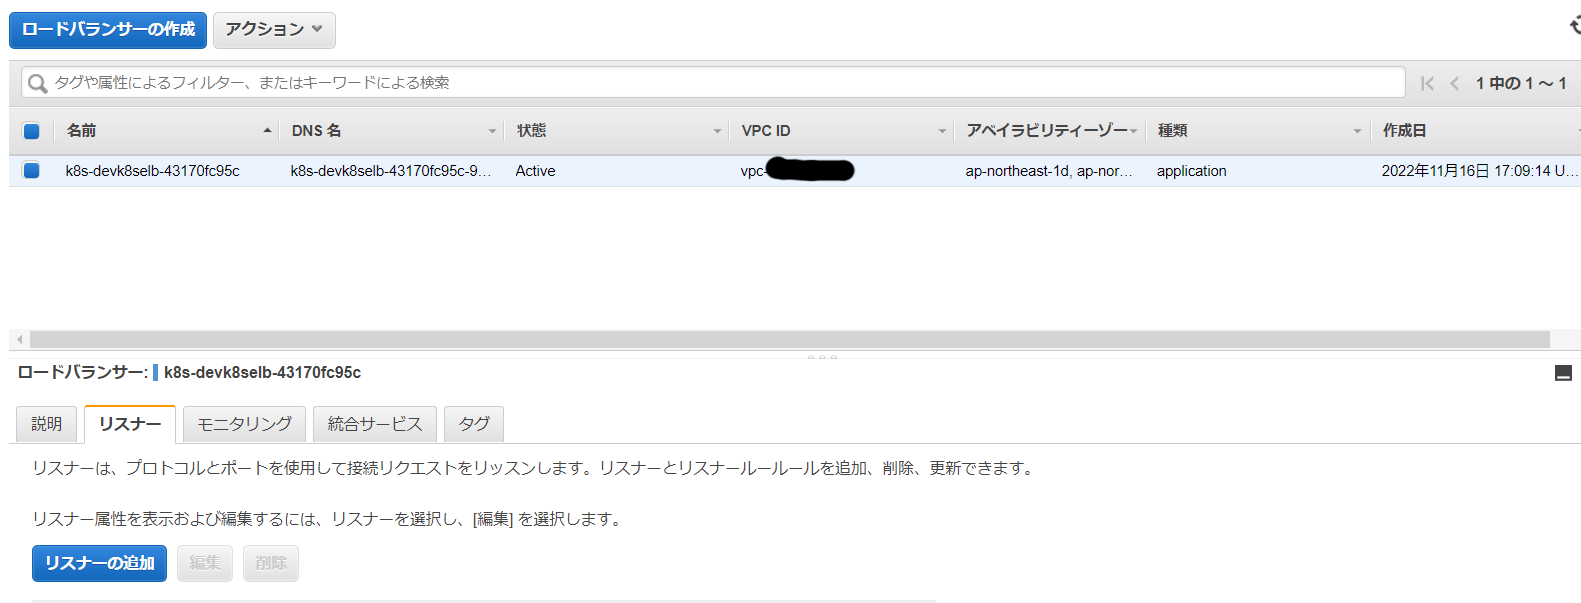Viewport: 1581px width, 603px height.
Task: Open the アクション dropdown menu
Action: (274, 30)
